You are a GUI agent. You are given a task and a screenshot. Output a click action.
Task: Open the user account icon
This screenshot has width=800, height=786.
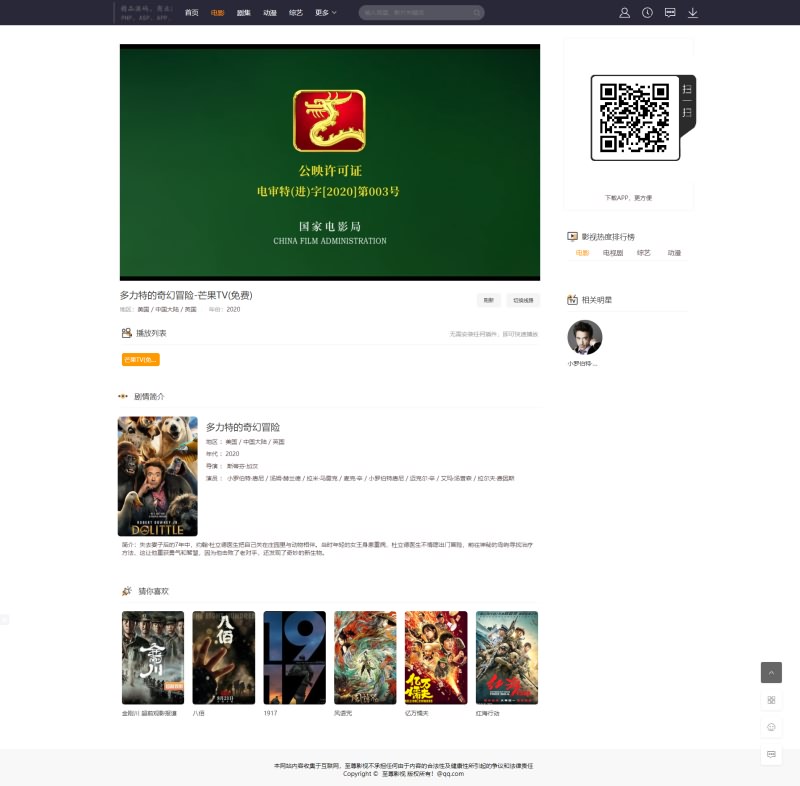(x=624, y=13)
